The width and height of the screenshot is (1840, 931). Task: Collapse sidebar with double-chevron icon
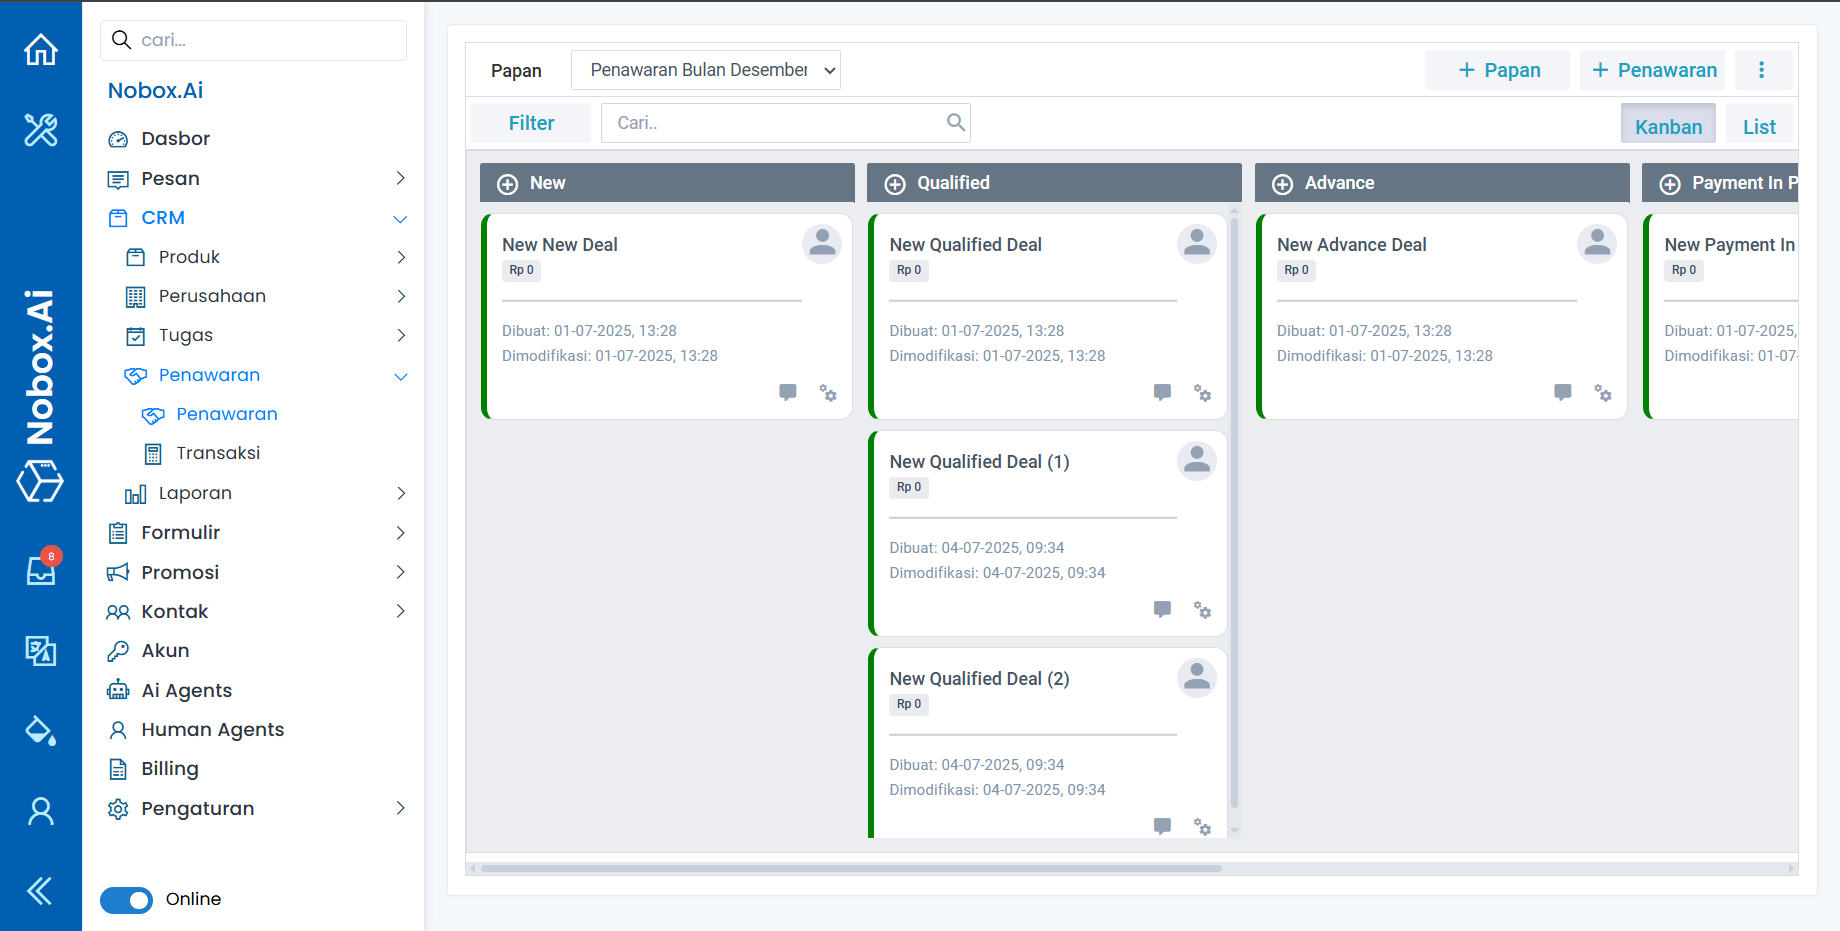pyautogui.click(x=40, y=890)
